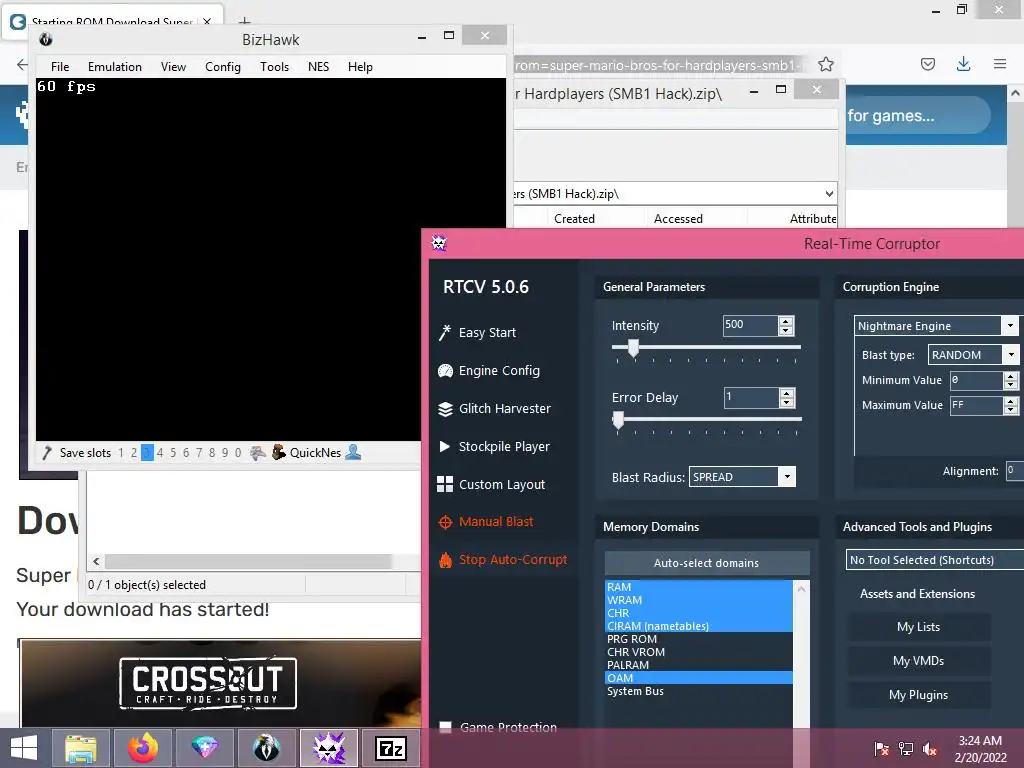The width and height of the screenshot is (1024, 768).
Task: Open the BizHawk taskbar icon
Action: click(x=266, y=748)
